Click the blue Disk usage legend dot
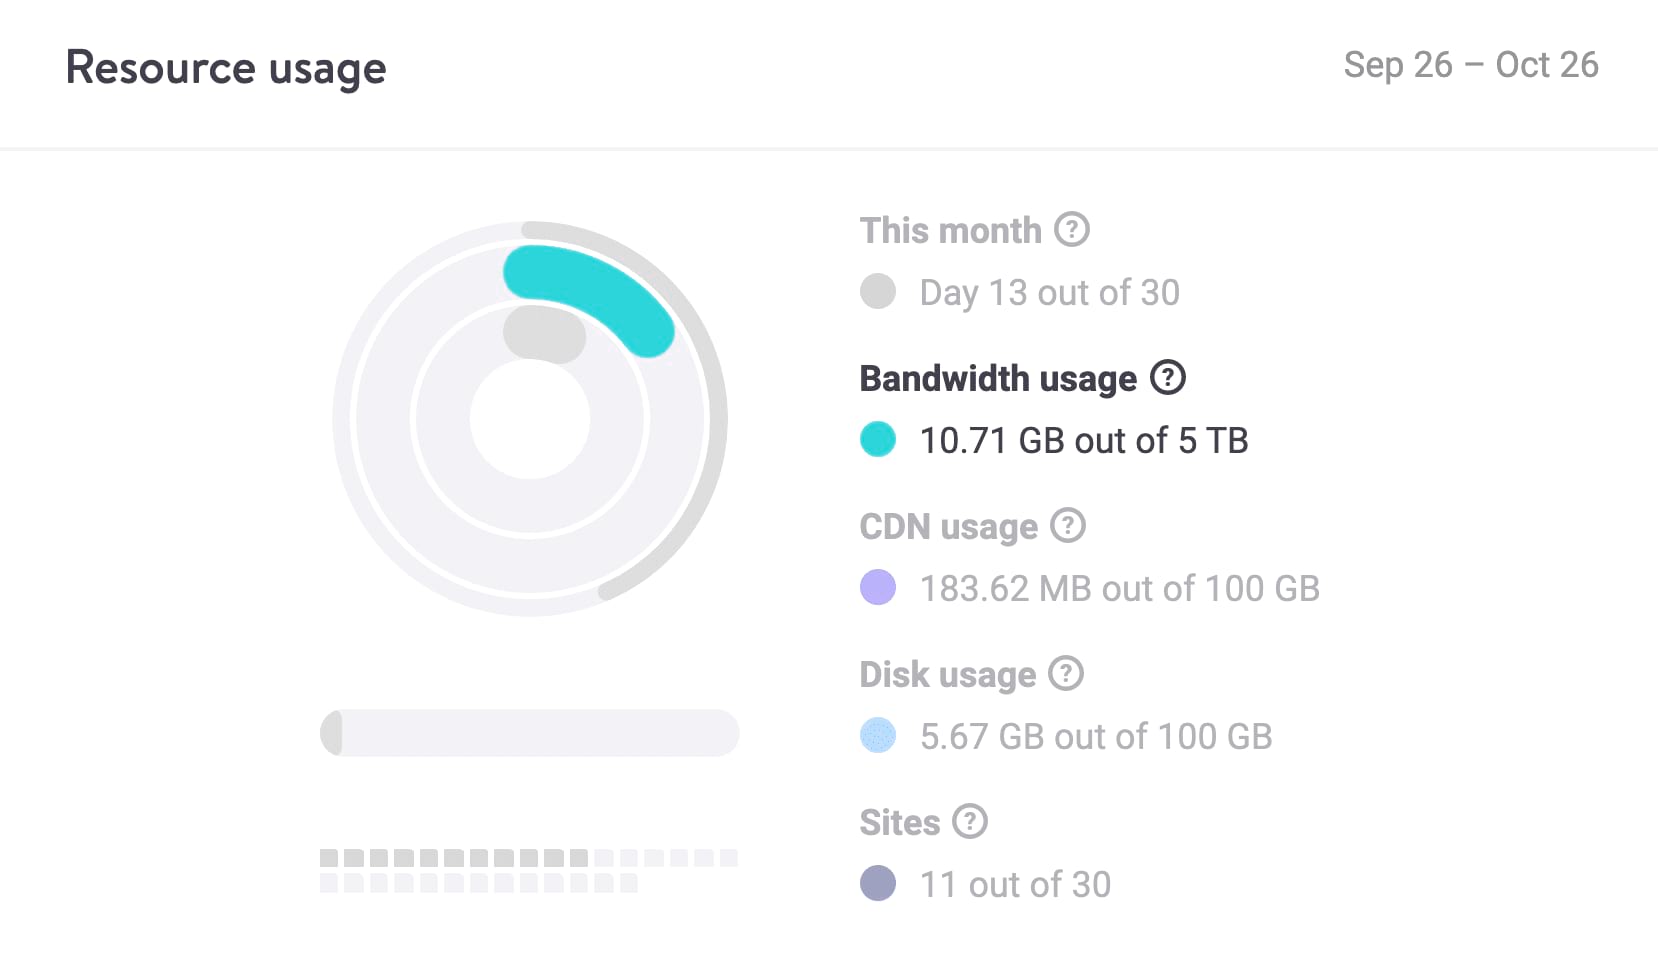Image resolution: width=1658 pixels, height=980 pixels. pos(878,736)
